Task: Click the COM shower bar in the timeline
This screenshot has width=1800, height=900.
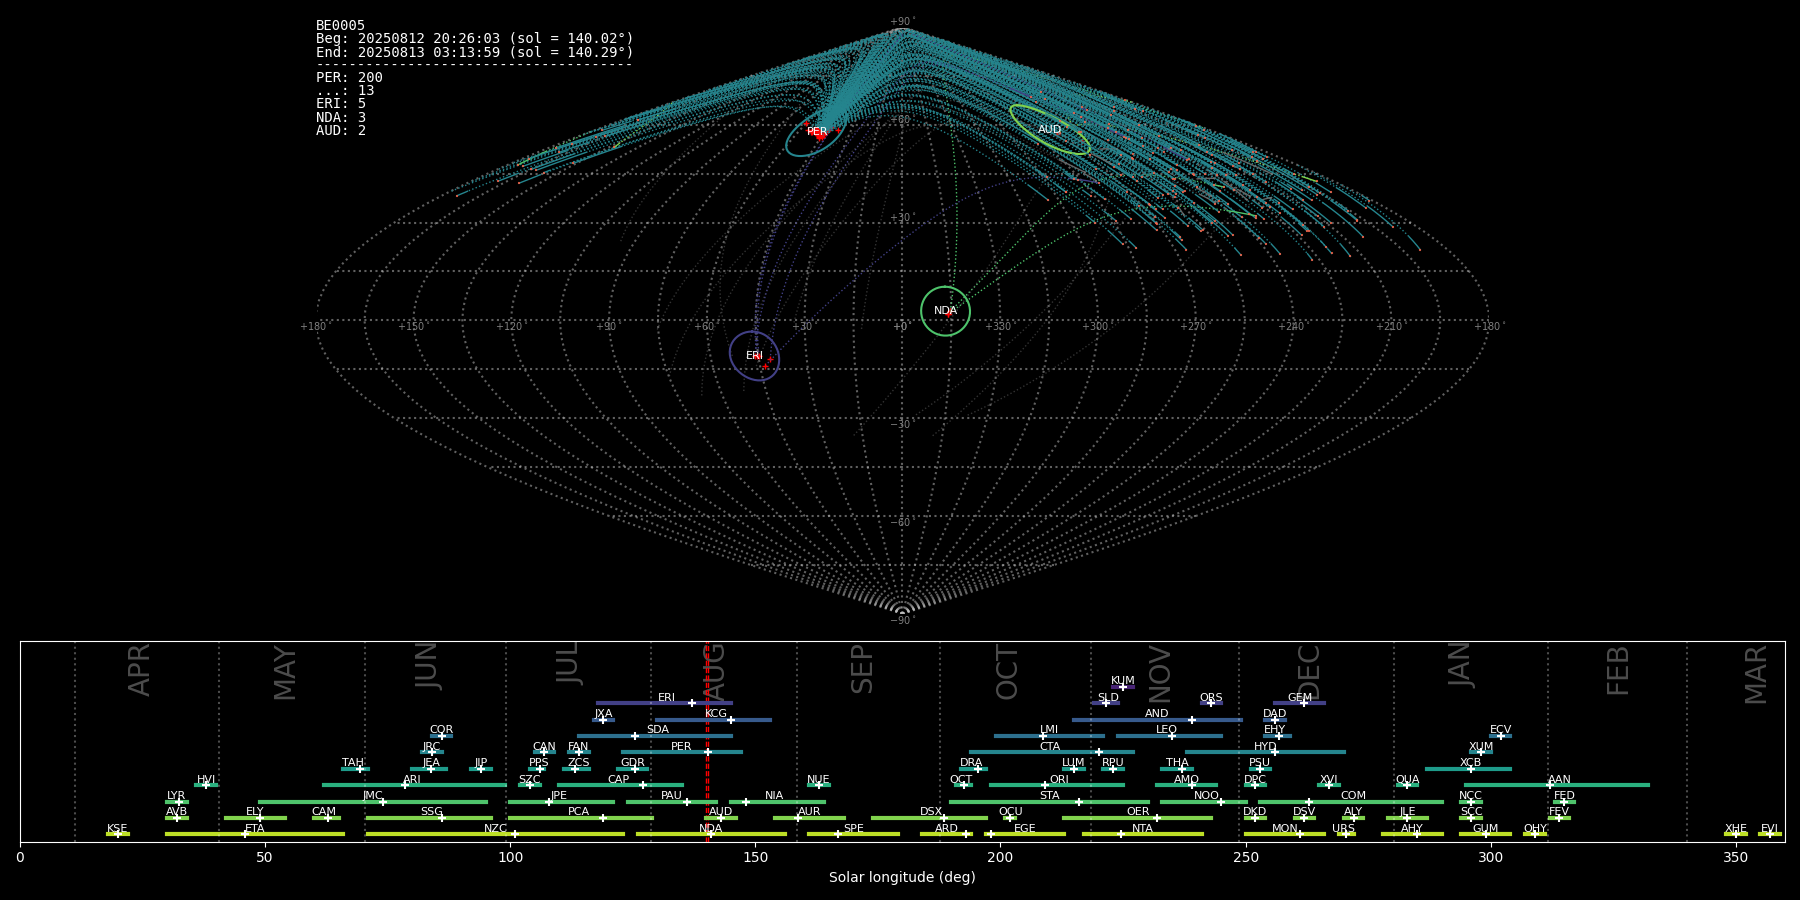Action: pyautogui.click(x=1351, y=802)
